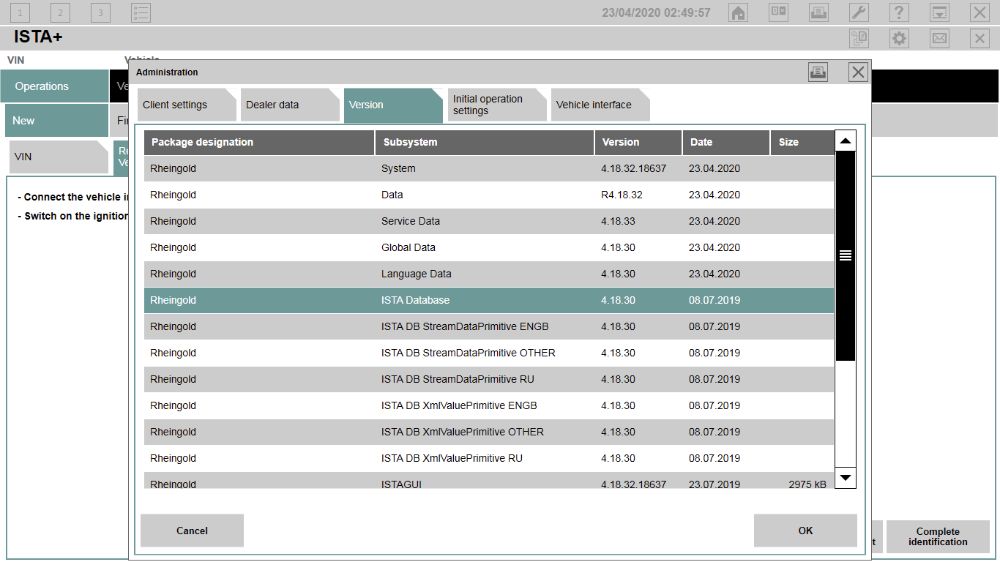Image resolution: width=1000 pixels, height=562 pixels.
Task: Open the help question mark icon
Action: click(899, 13)
